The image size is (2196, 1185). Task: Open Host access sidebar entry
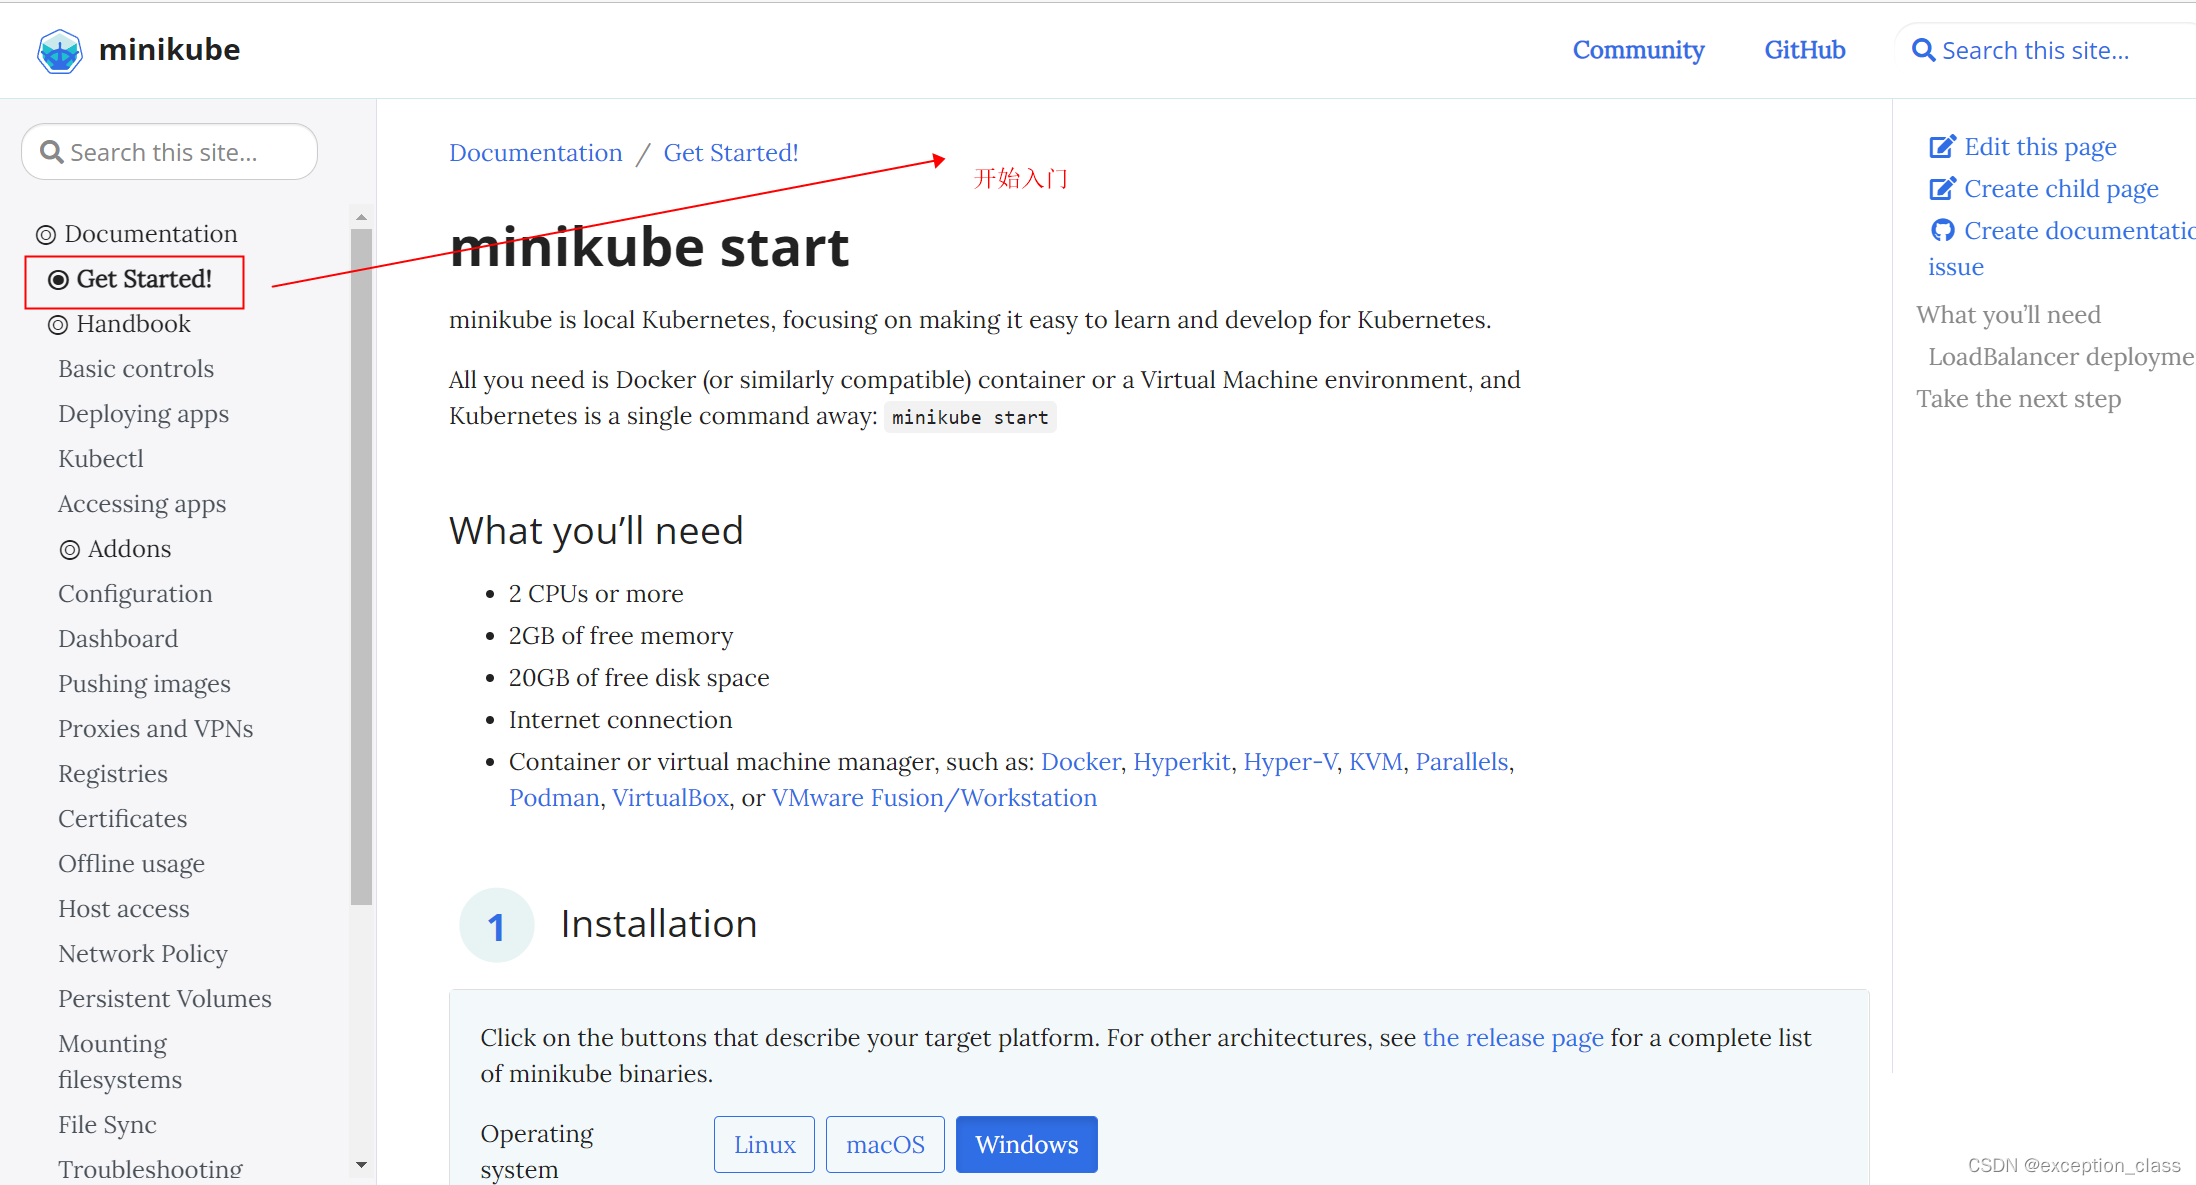point(124,909)
